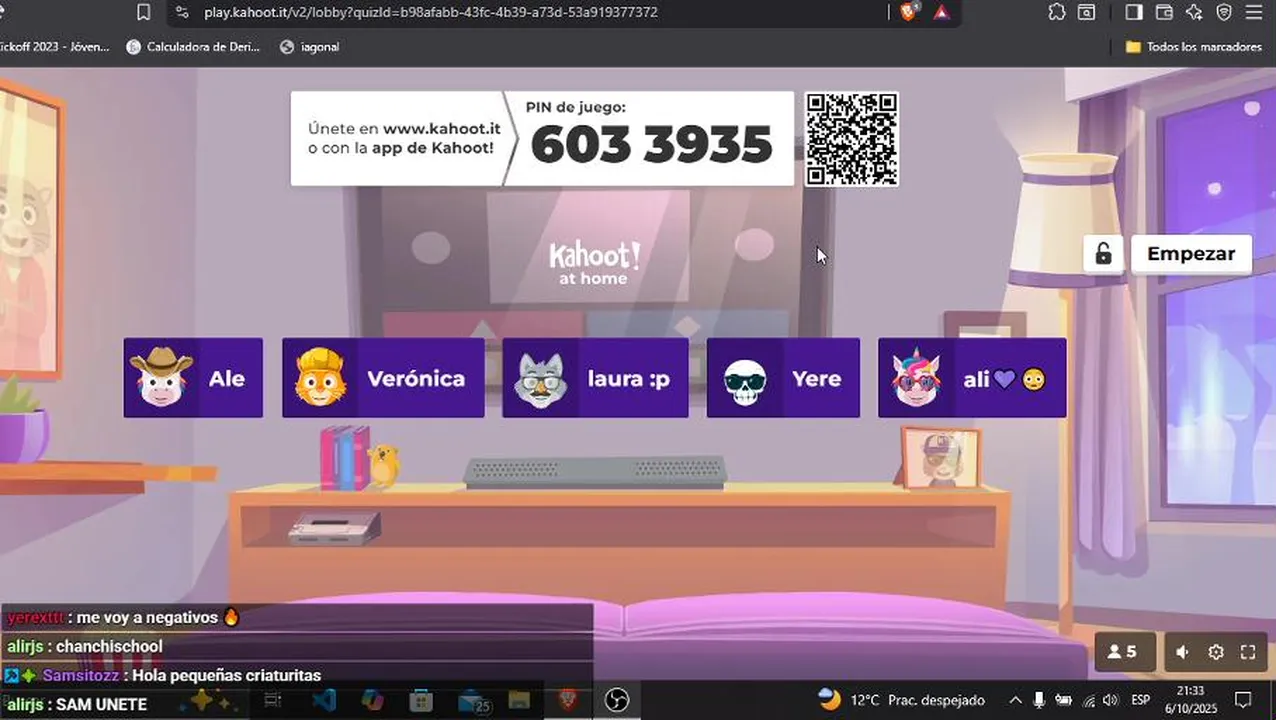Open Microsoft Copilot from taskbar

(x=372, y=701)
